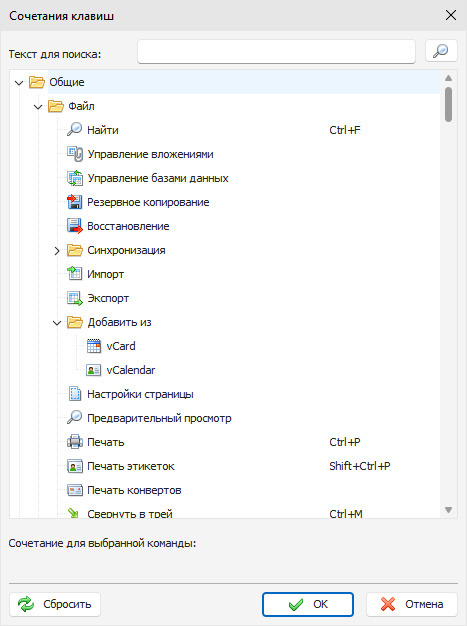Click the scrollbar down arrow
Screen dimensions: 467x626
448,510
